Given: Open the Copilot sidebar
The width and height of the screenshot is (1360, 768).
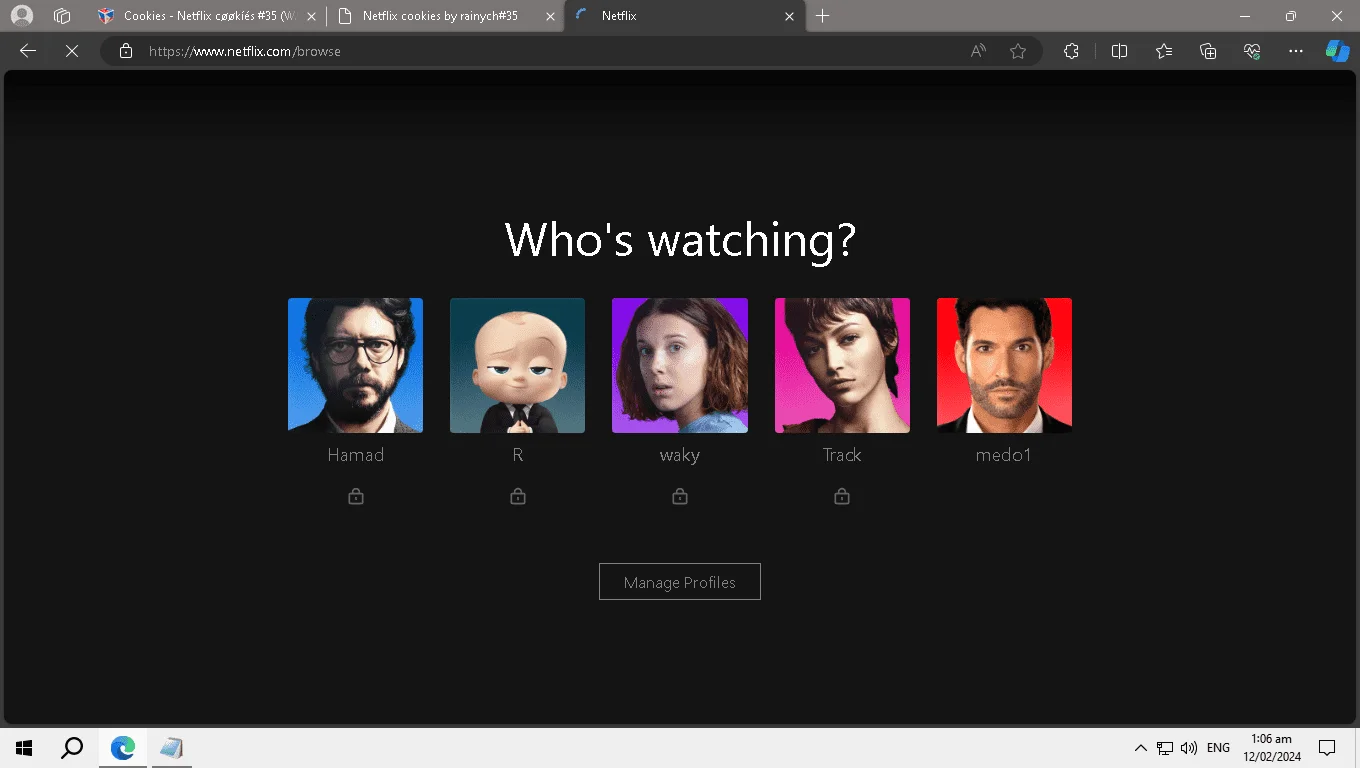Looking at the screenshot, I should [1337, 51].
